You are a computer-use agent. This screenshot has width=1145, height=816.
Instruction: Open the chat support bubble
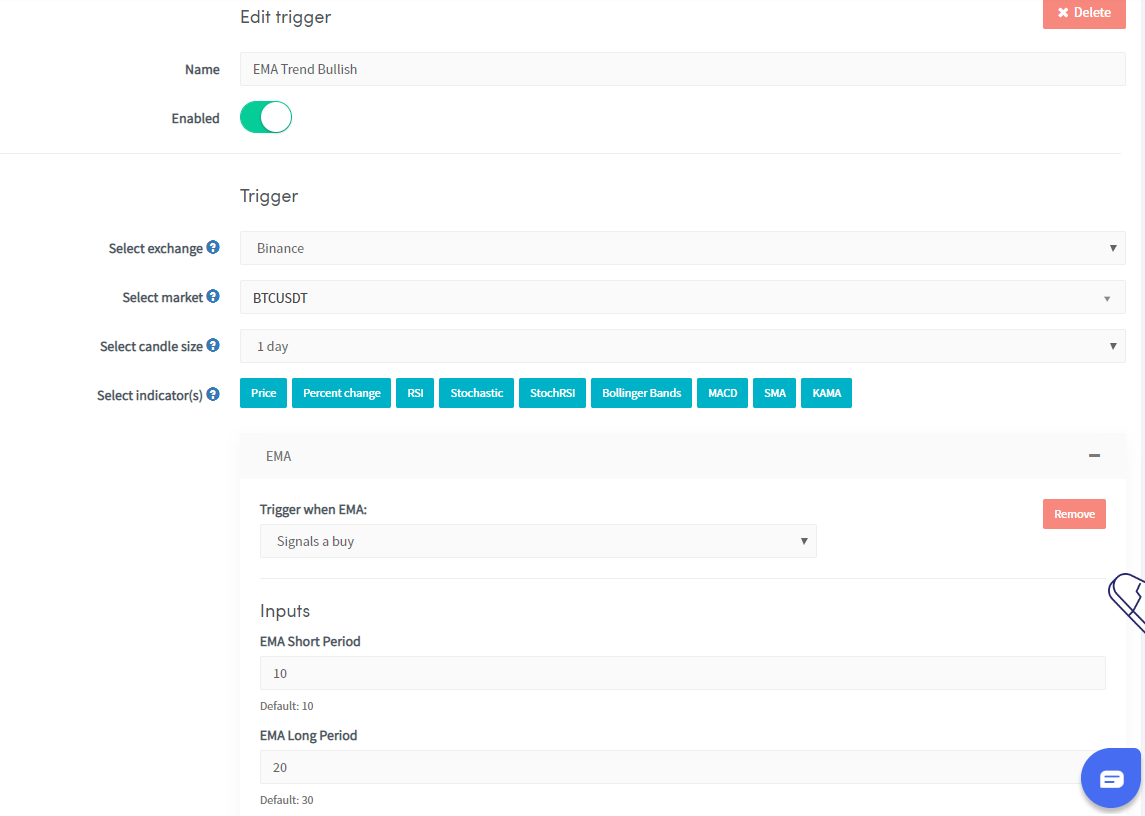[1111, 778]
